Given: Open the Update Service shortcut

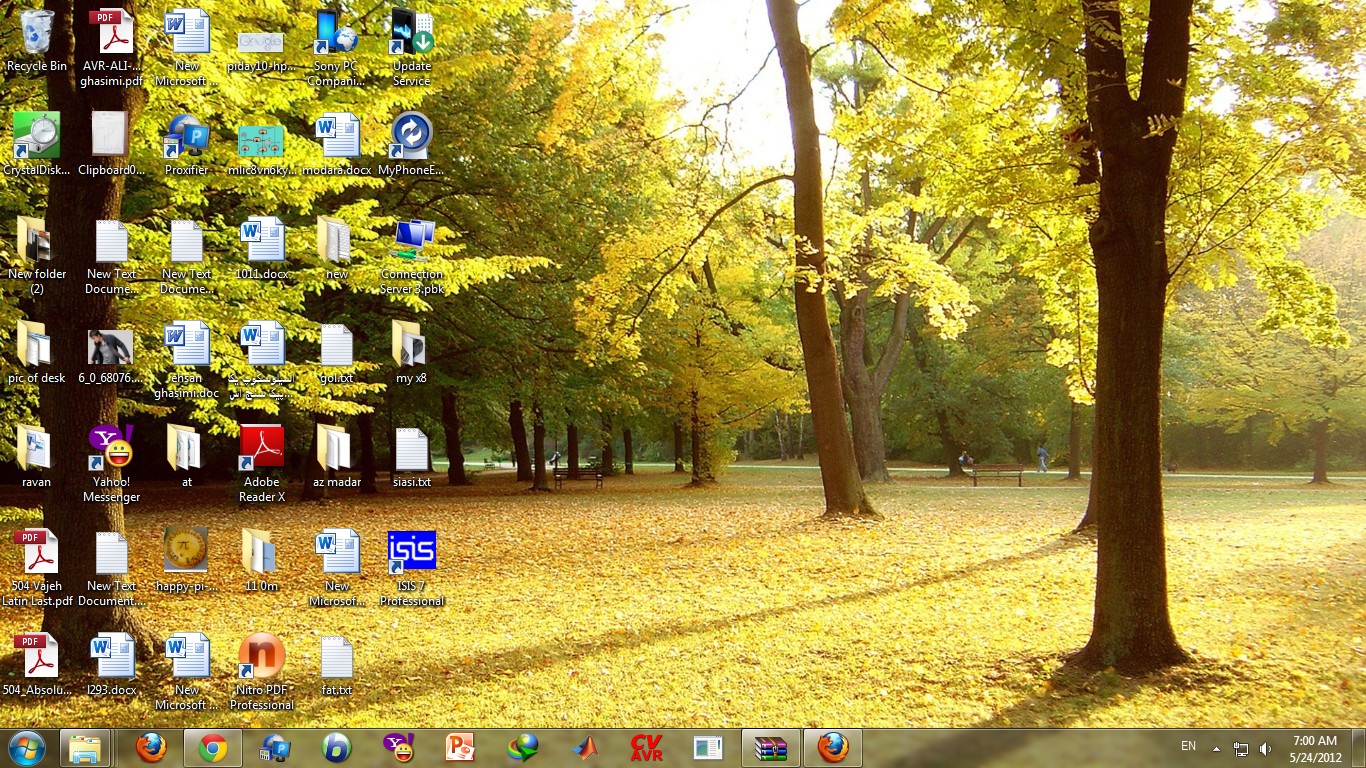Looking at the screenshot, I should [412, 47].
